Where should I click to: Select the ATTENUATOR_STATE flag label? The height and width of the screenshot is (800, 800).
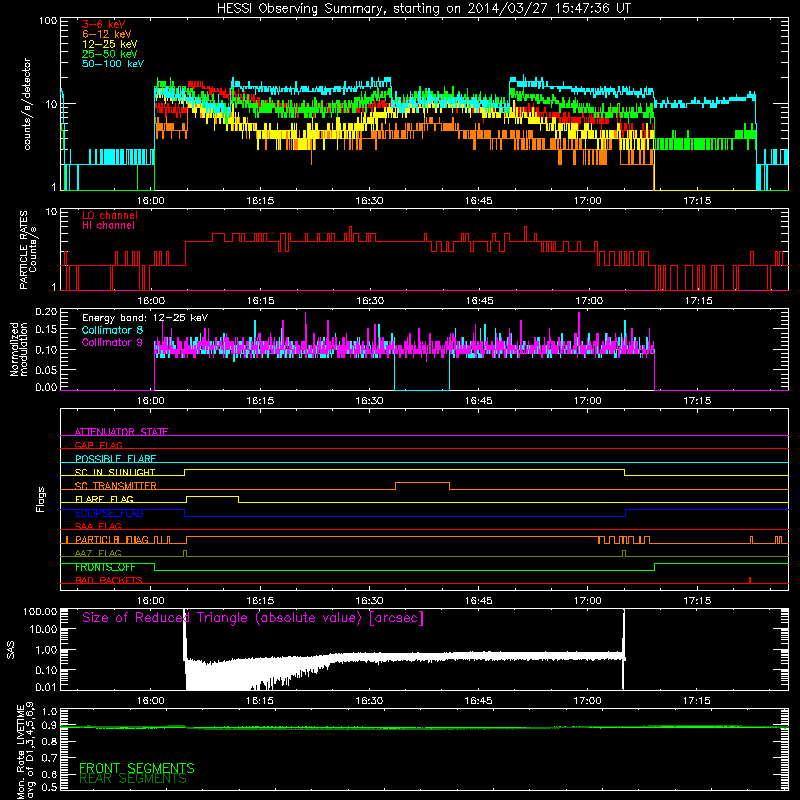pyautogui.click(x=121, y=432)
